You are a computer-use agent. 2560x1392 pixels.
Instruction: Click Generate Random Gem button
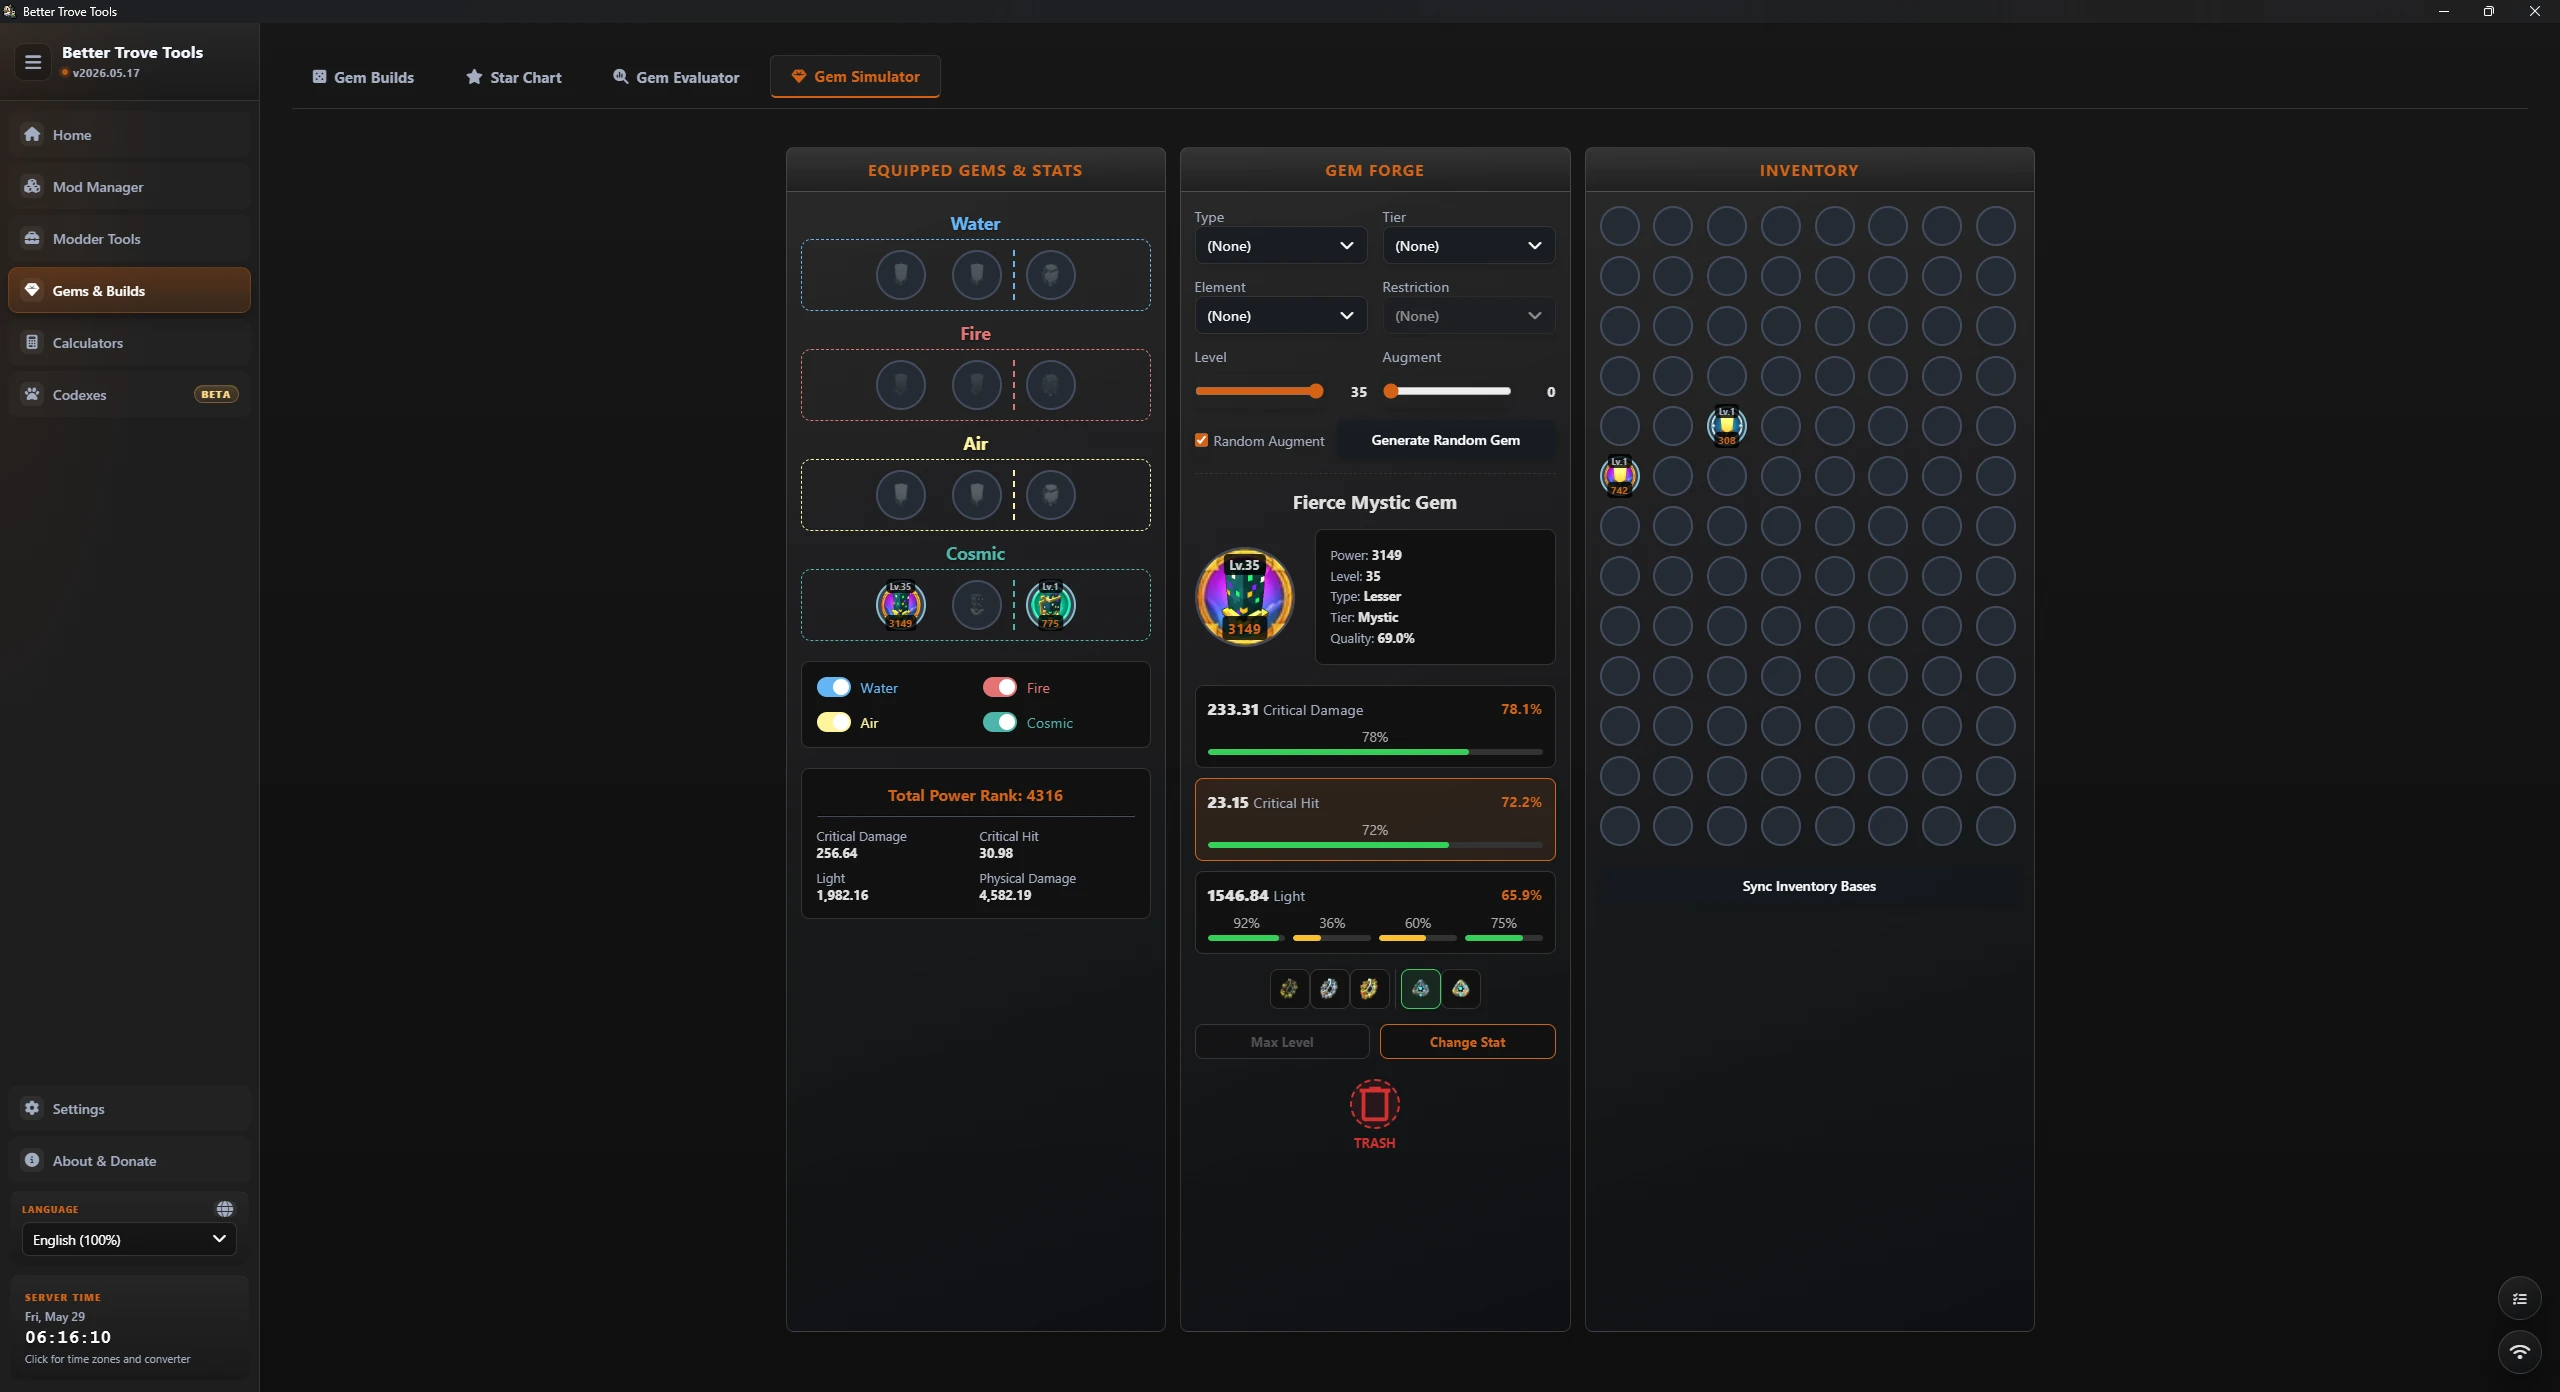[x=1445, y=440]
